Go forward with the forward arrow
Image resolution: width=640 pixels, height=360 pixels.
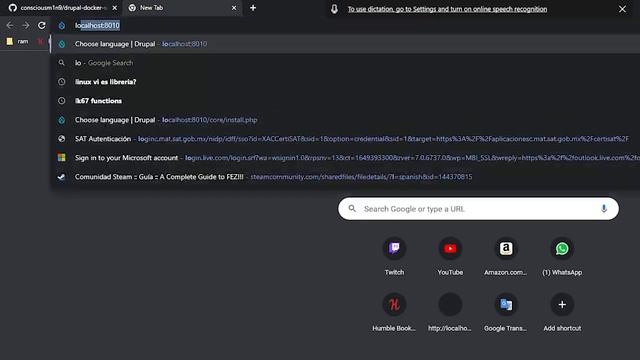[x=26, y=25]
